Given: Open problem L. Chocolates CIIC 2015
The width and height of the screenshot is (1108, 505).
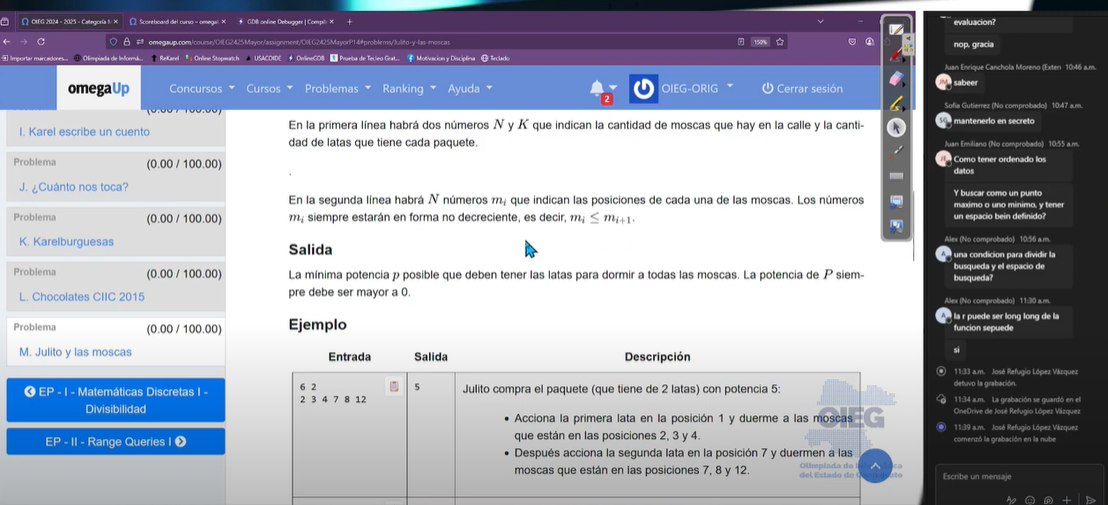Looking at the screenshot, I should 82,297.
